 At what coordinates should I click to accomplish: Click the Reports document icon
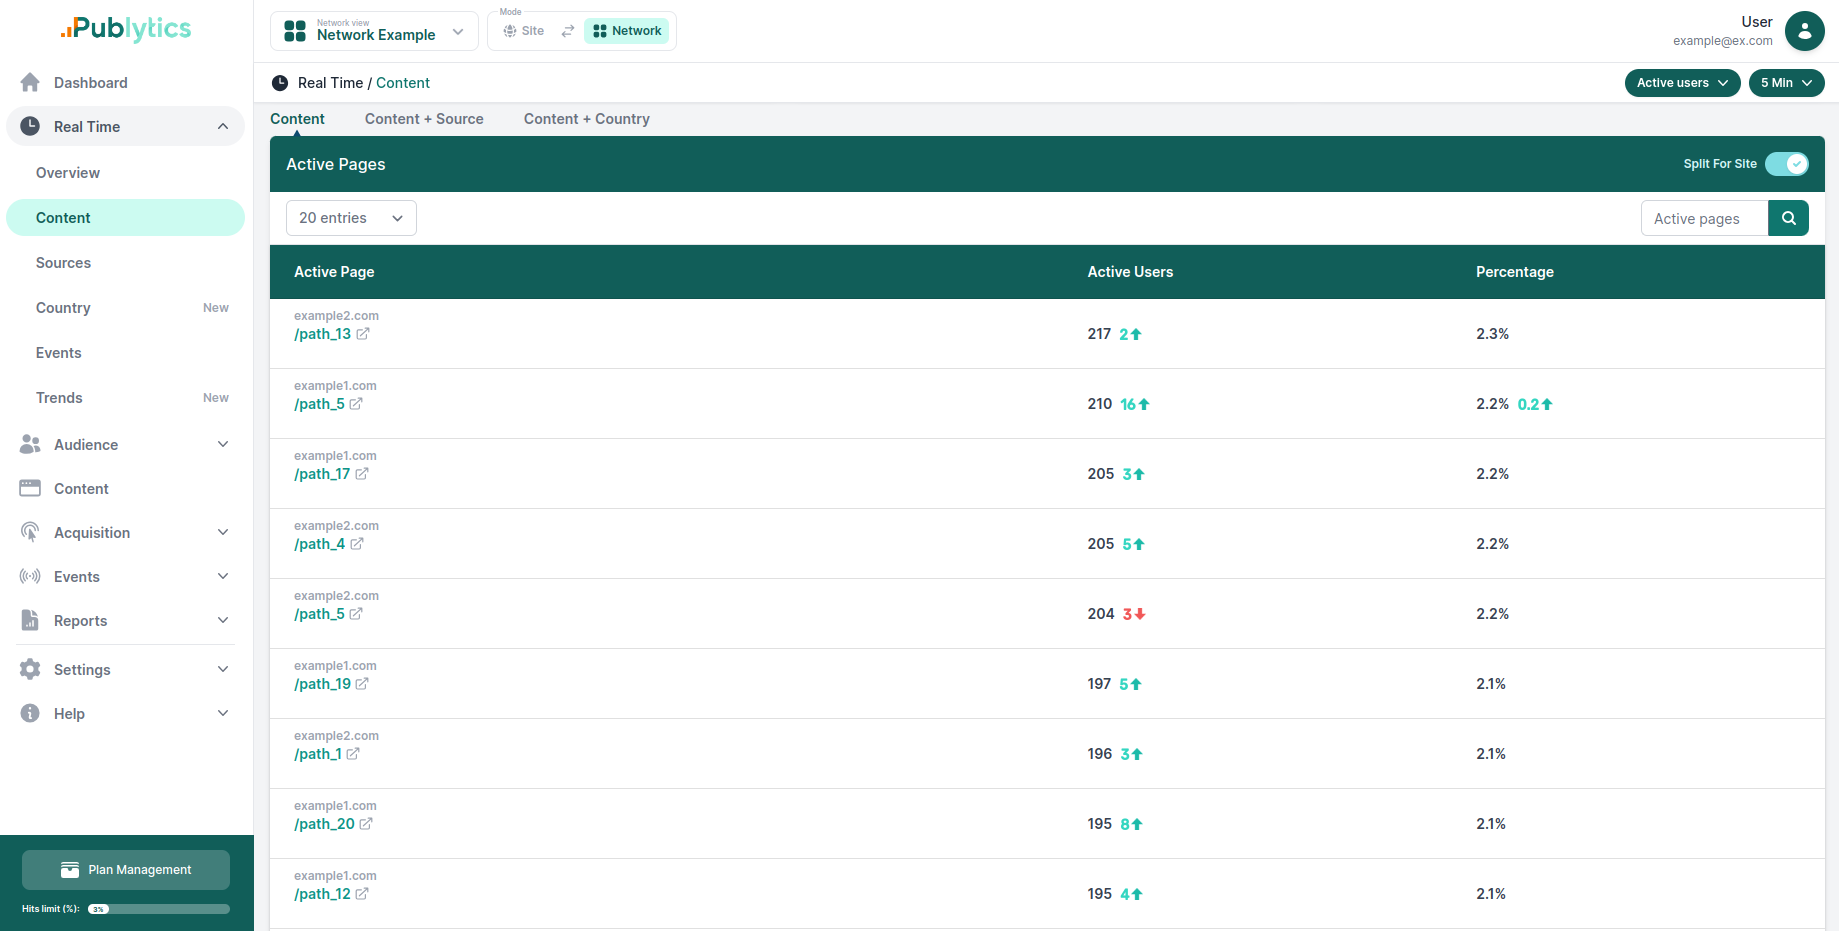[x=30, y=620]
